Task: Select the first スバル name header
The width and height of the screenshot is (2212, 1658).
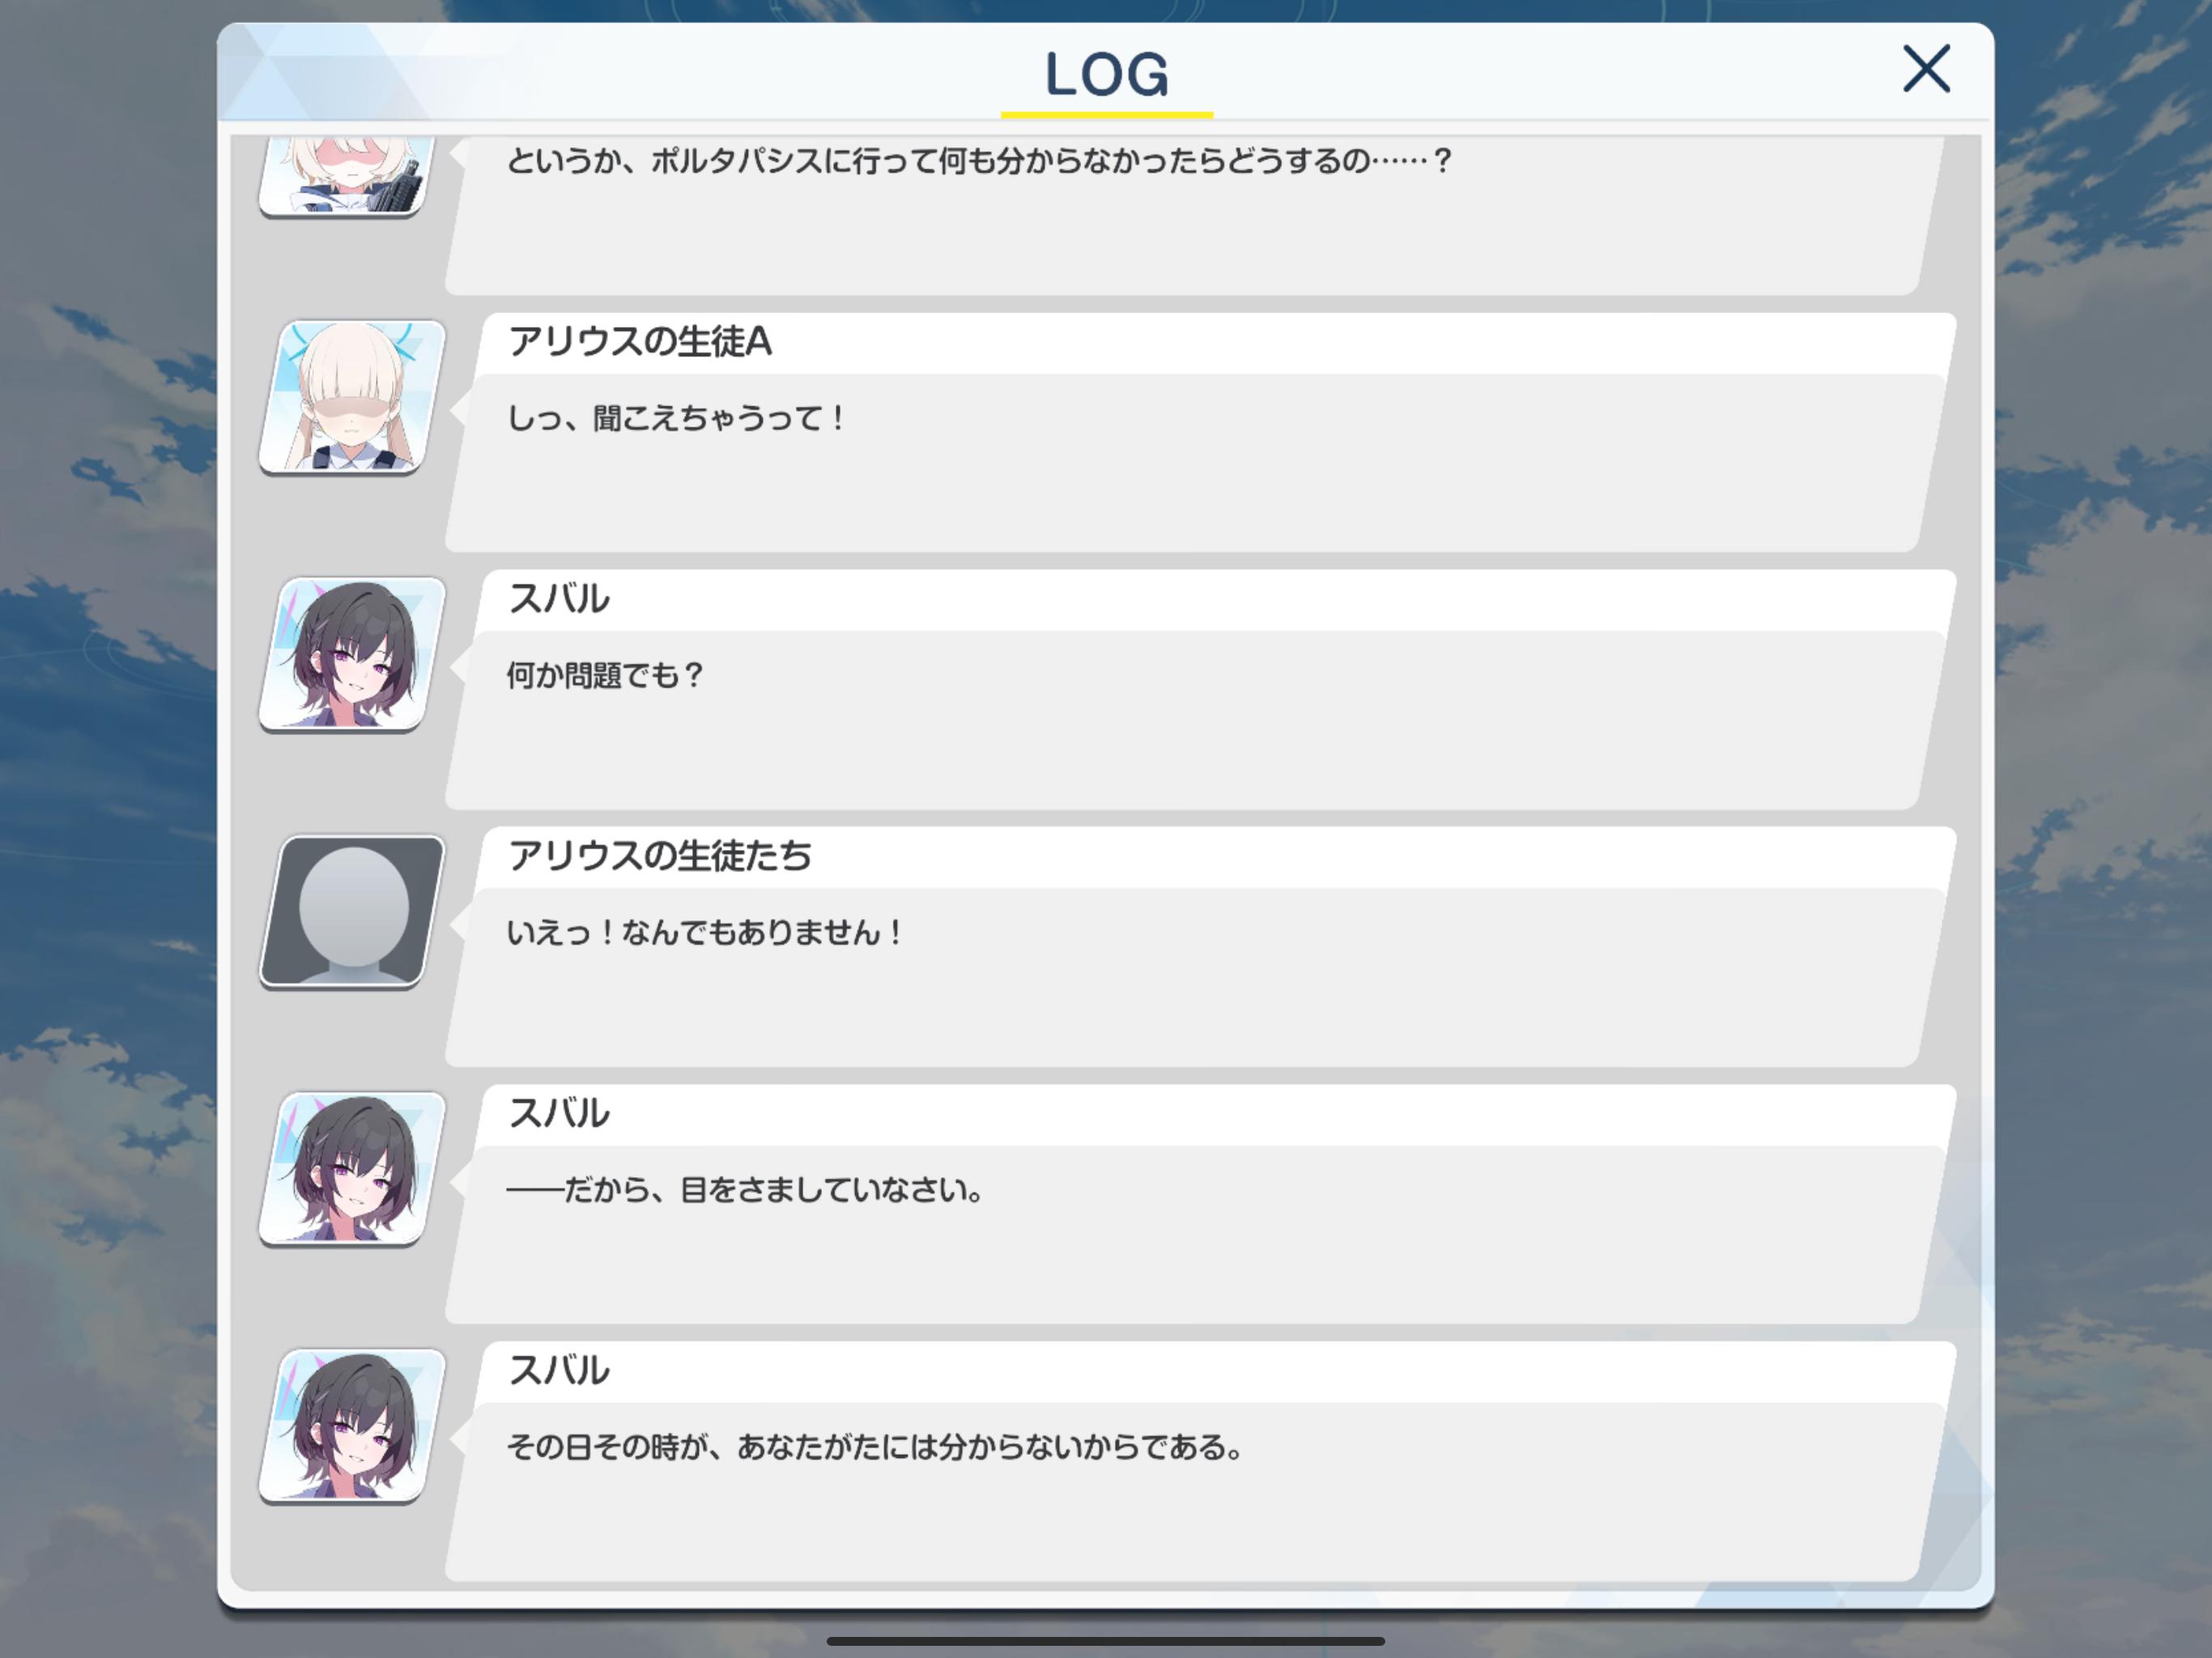Action: coord(559,599)
